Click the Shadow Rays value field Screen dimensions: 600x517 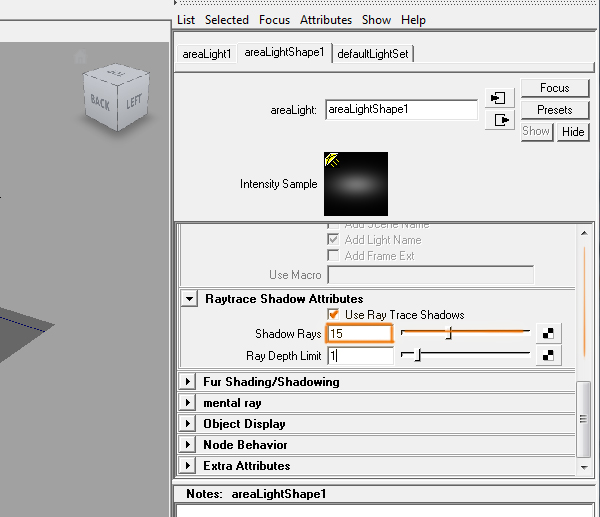[359, 333]
